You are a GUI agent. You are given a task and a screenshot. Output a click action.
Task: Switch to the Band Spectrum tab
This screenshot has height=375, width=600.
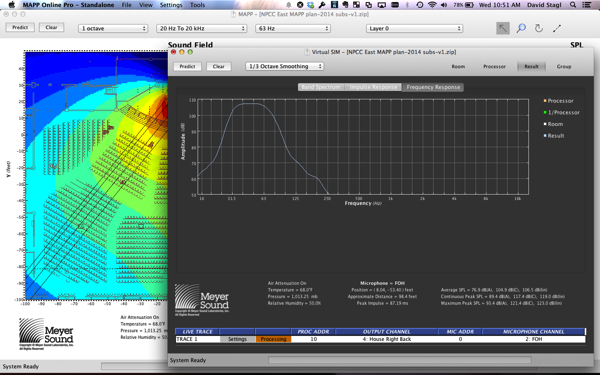click(321, 87)
